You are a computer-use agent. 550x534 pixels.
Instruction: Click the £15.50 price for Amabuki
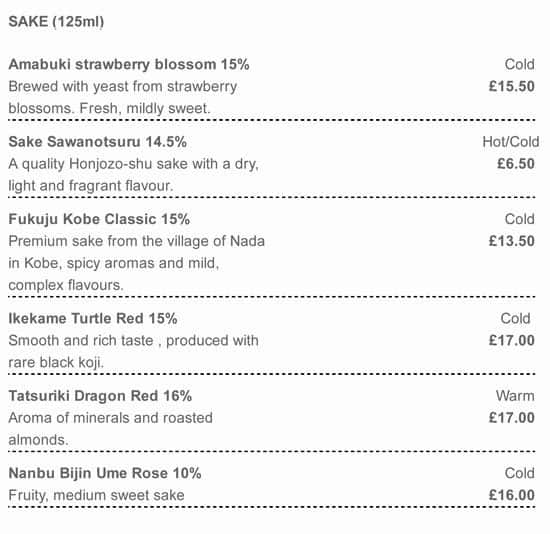click(x=512, y=86)
